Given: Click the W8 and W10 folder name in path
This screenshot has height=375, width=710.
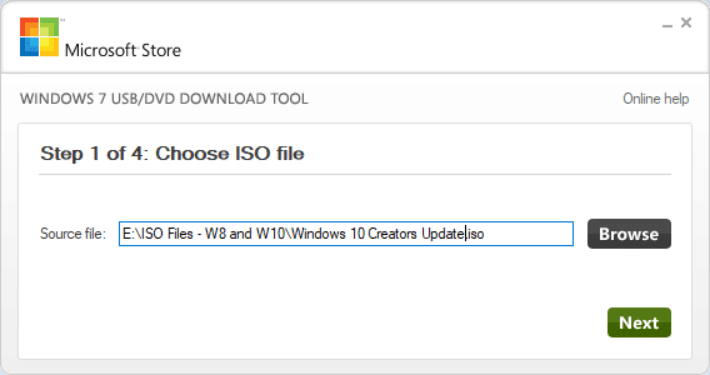Looking at the screenshot, I should tap(244, 234).
